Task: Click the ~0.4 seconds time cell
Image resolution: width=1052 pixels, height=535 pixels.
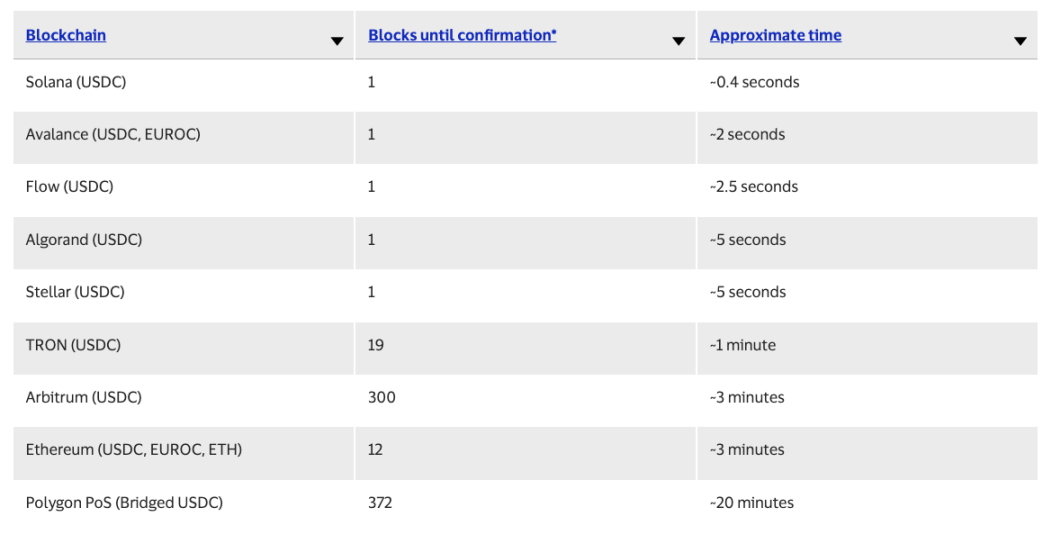Action: [x=754, y=82]
